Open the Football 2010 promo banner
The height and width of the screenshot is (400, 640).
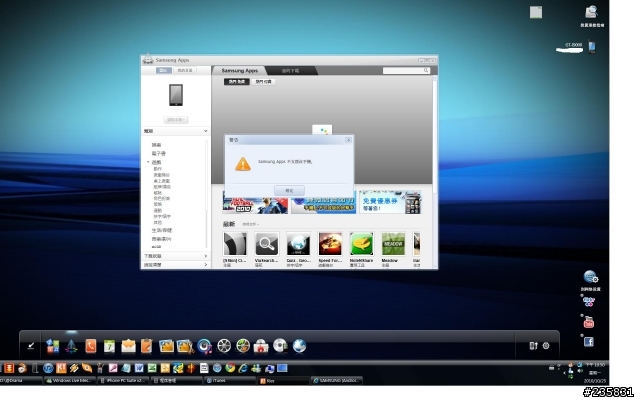[256, 203]
